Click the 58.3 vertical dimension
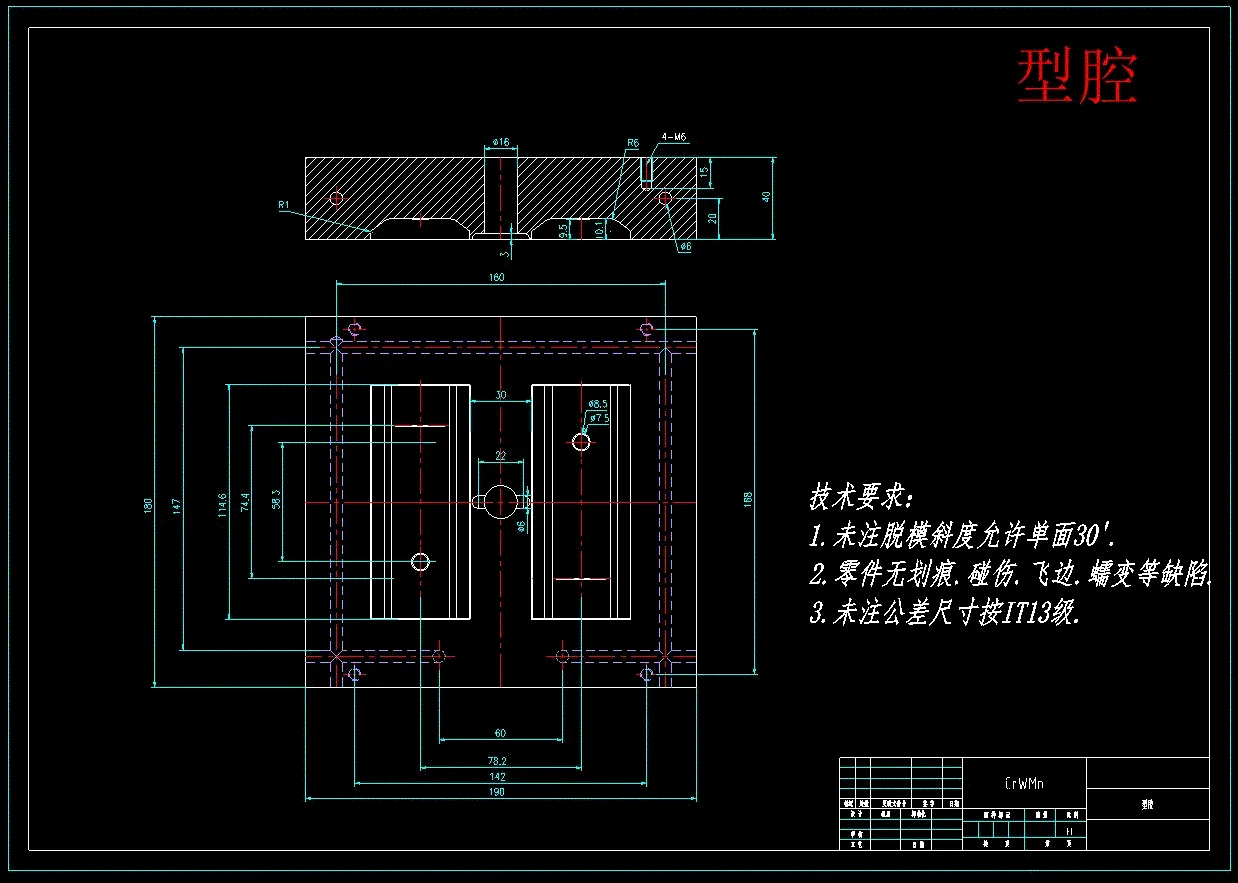The height and width of the screenshot is (883, 1238). point(275,499)
